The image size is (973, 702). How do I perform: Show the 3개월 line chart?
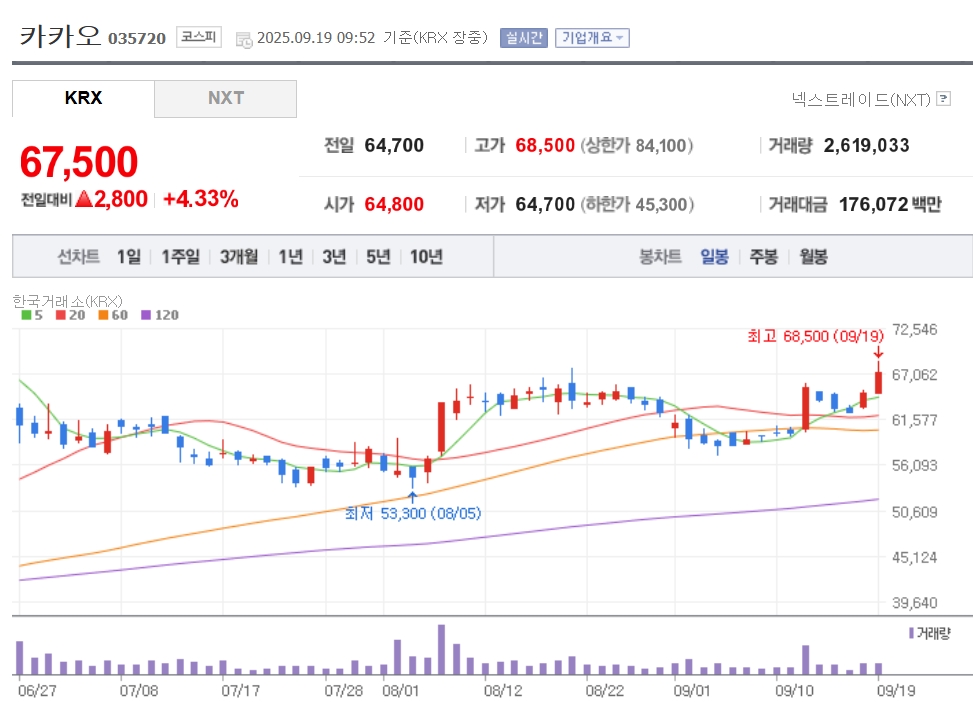[239, 256]
